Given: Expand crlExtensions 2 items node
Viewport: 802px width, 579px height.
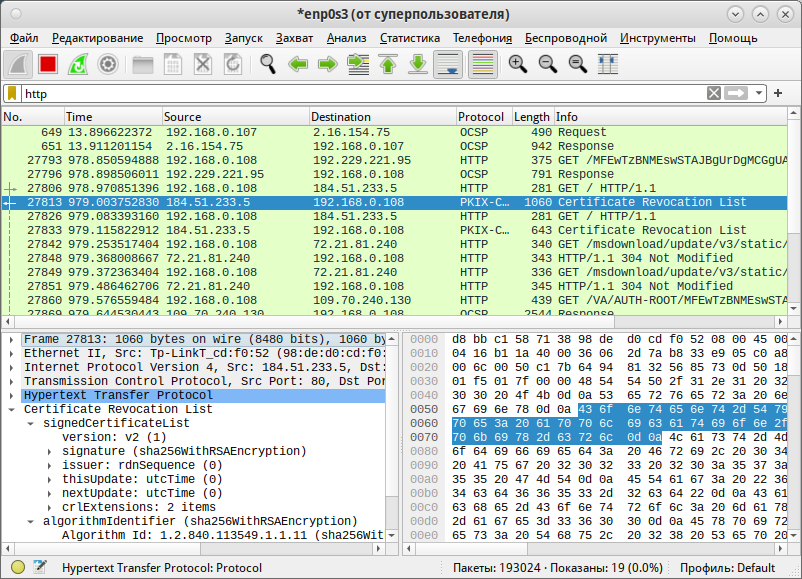Looking at the screenshot, I should click(50, 507).
